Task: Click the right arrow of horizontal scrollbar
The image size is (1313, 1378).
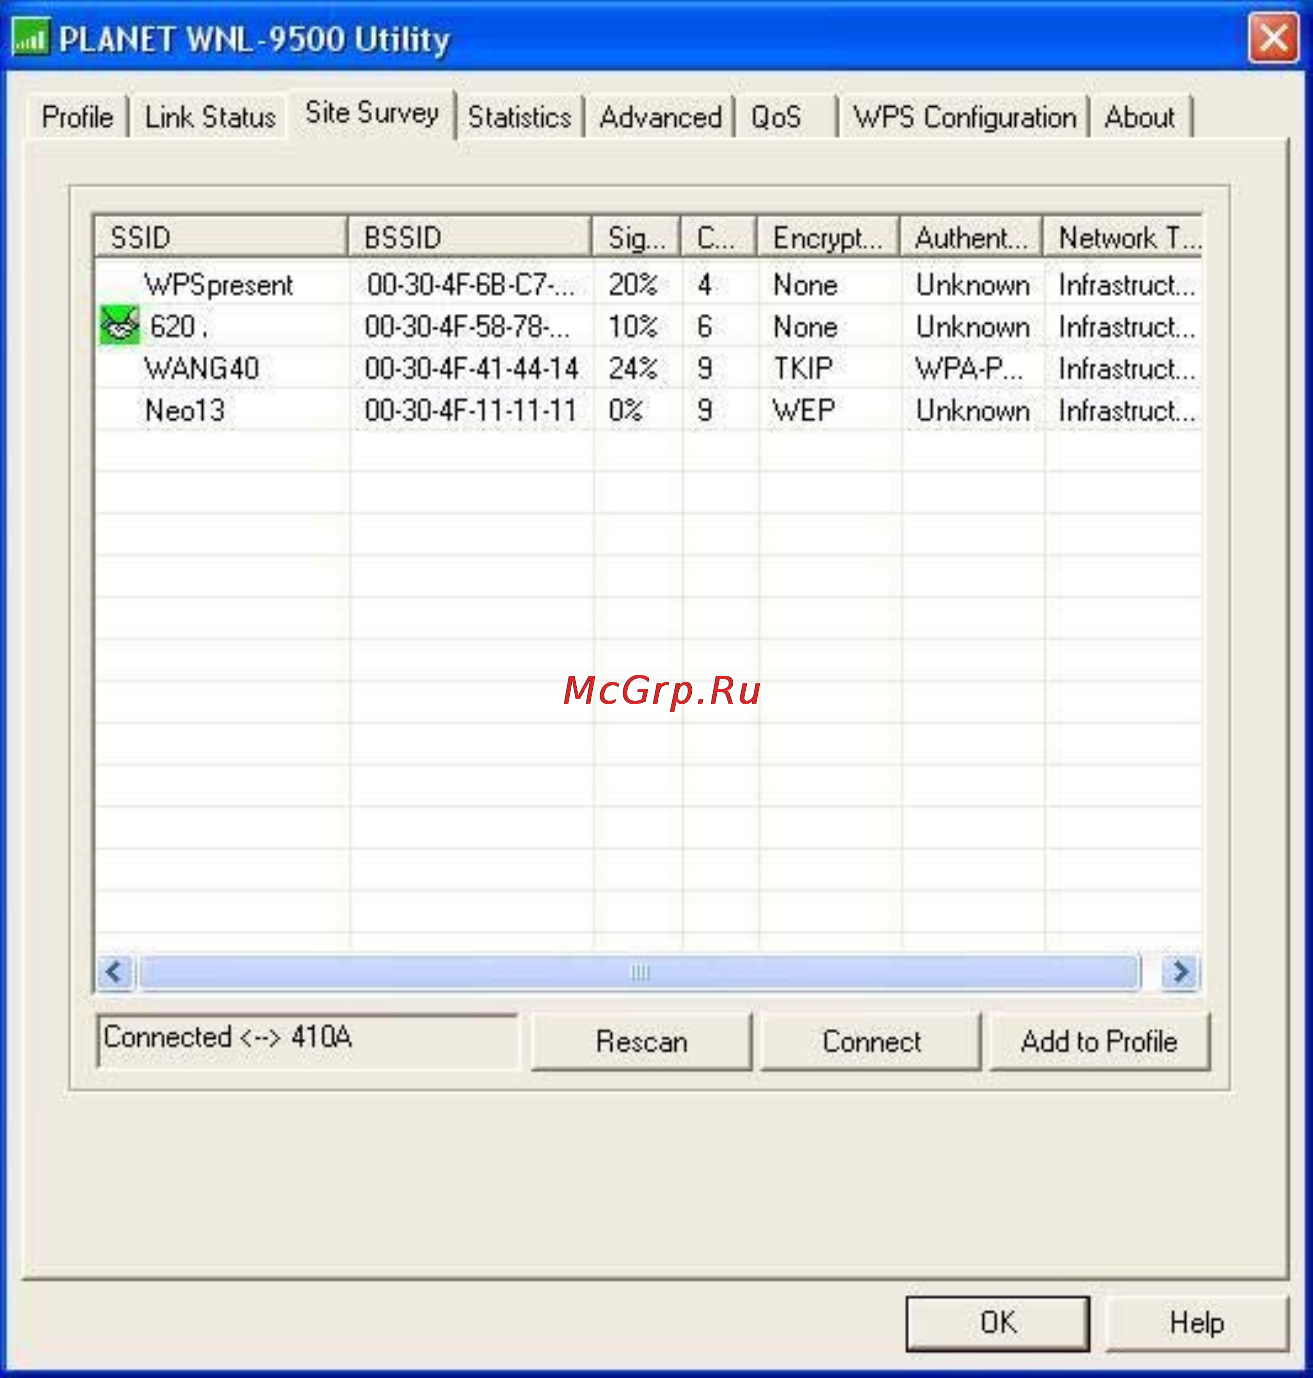Action: click(x=1180, y=971)
